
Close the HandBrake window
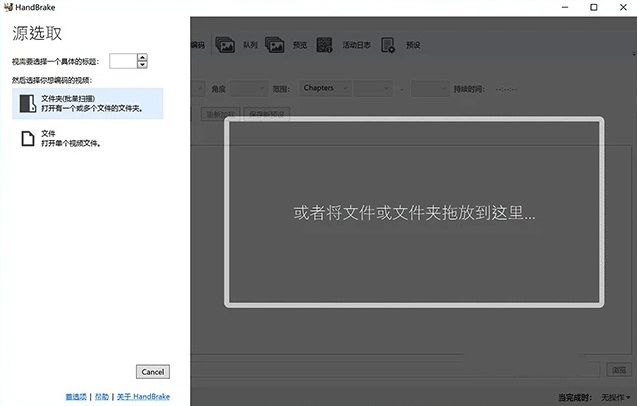coord(623,7)
